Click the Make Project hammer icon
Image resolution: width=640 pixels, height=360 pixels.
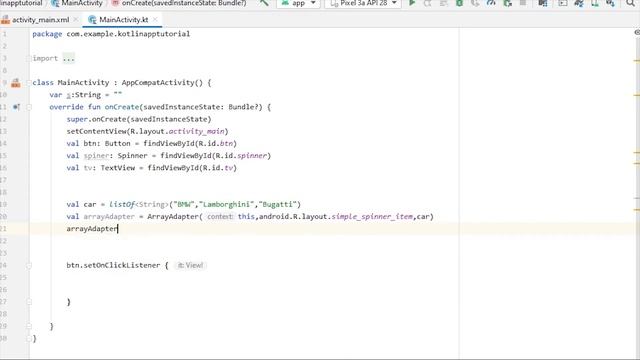click(x=264, y=3)
